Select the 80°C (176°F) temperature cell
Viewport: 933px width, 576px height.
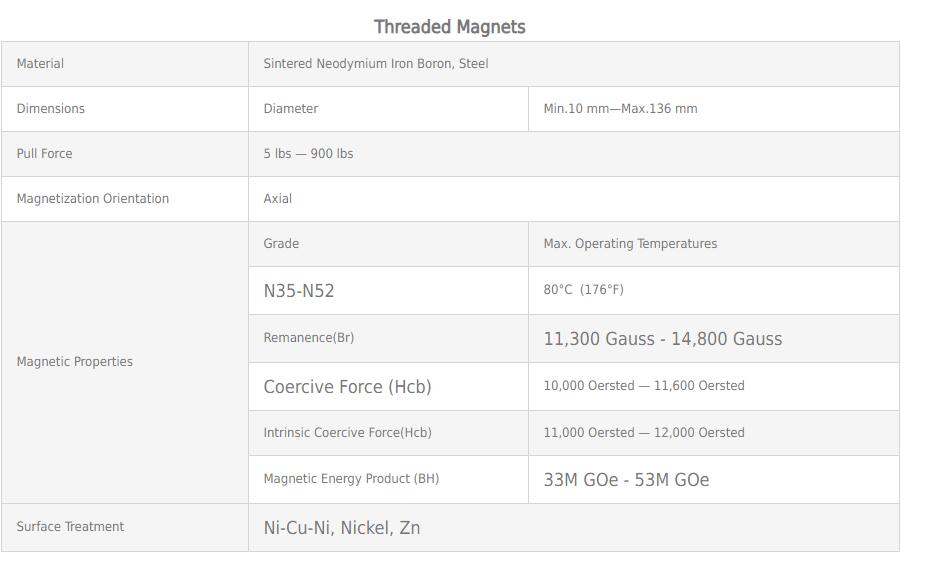(583, 290)
